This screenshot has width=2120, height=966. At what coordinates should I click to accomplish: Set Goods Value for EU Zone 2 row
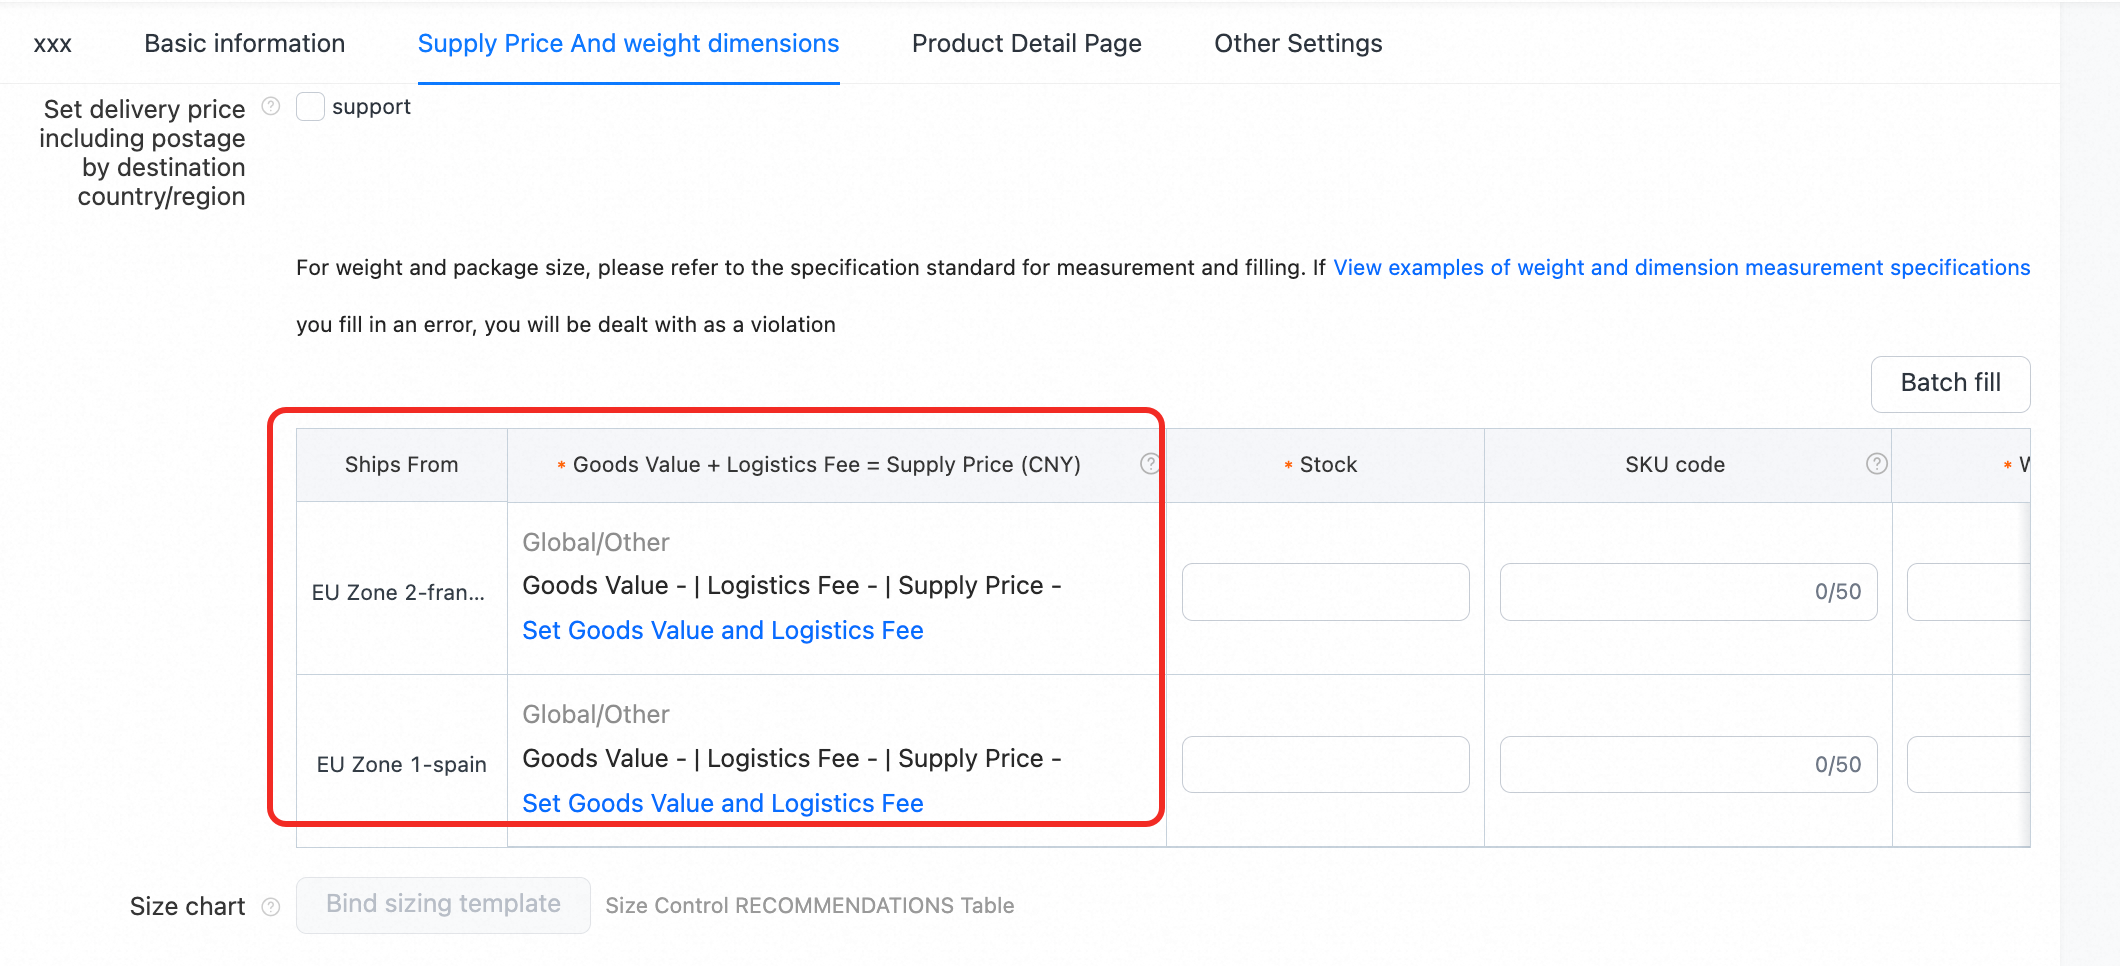(x=722, y=631)
